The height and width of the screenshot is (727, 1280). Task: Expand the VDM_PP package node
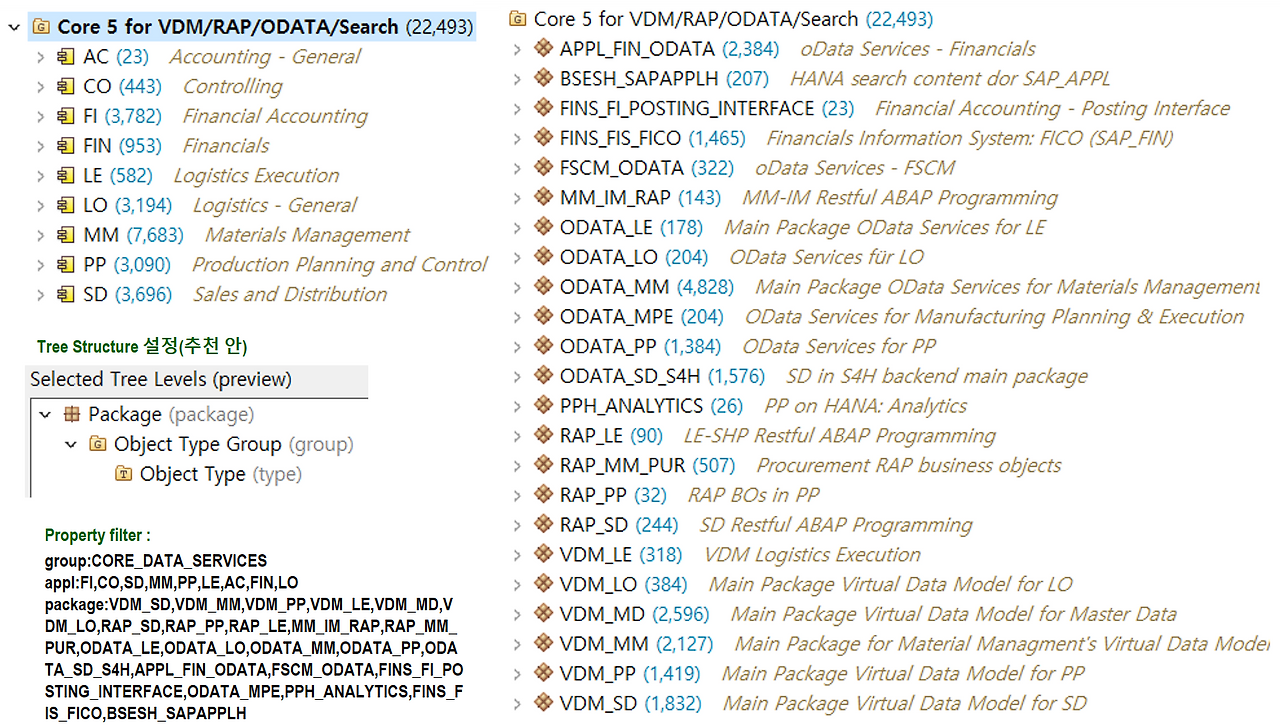[517, 673]
